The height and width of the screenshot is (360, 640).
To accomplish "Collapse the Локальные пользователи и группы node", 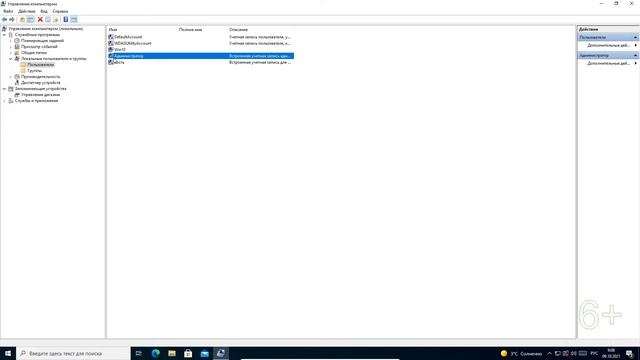I will 11,59.
